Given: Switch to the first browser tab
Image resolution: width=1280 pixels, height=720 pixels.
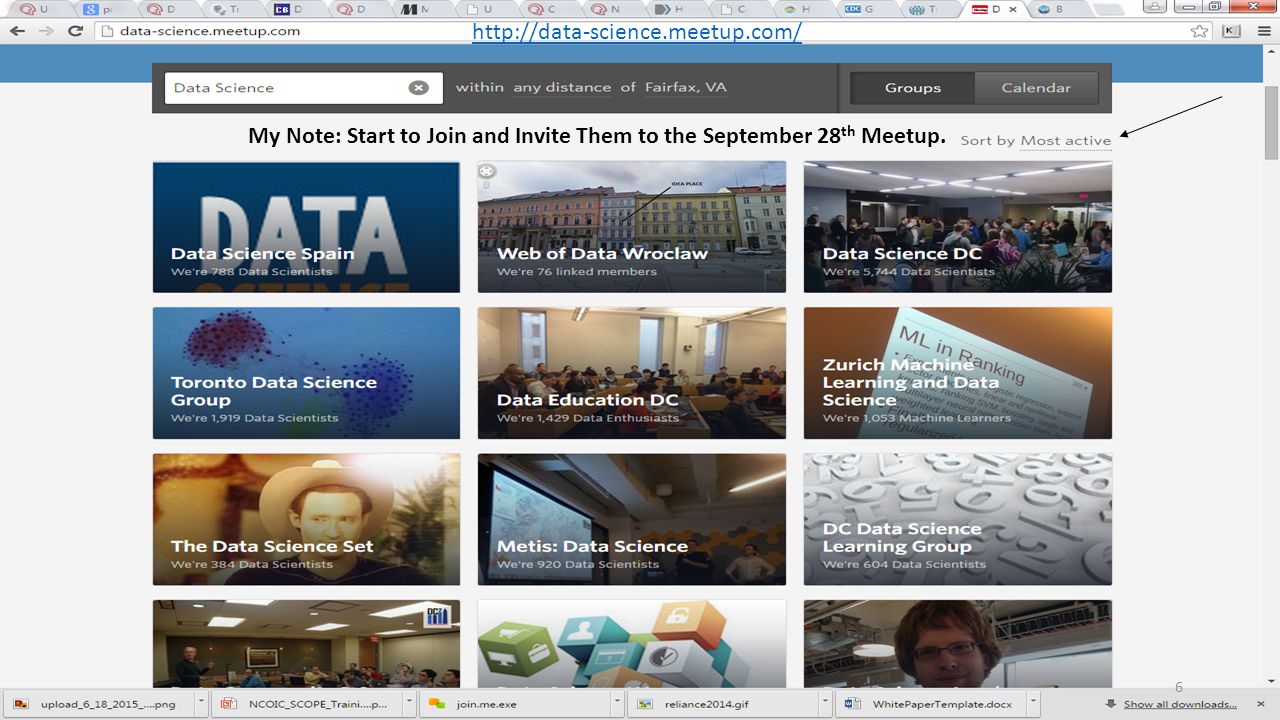Looking at the screenshot, I should coord(36,9).
